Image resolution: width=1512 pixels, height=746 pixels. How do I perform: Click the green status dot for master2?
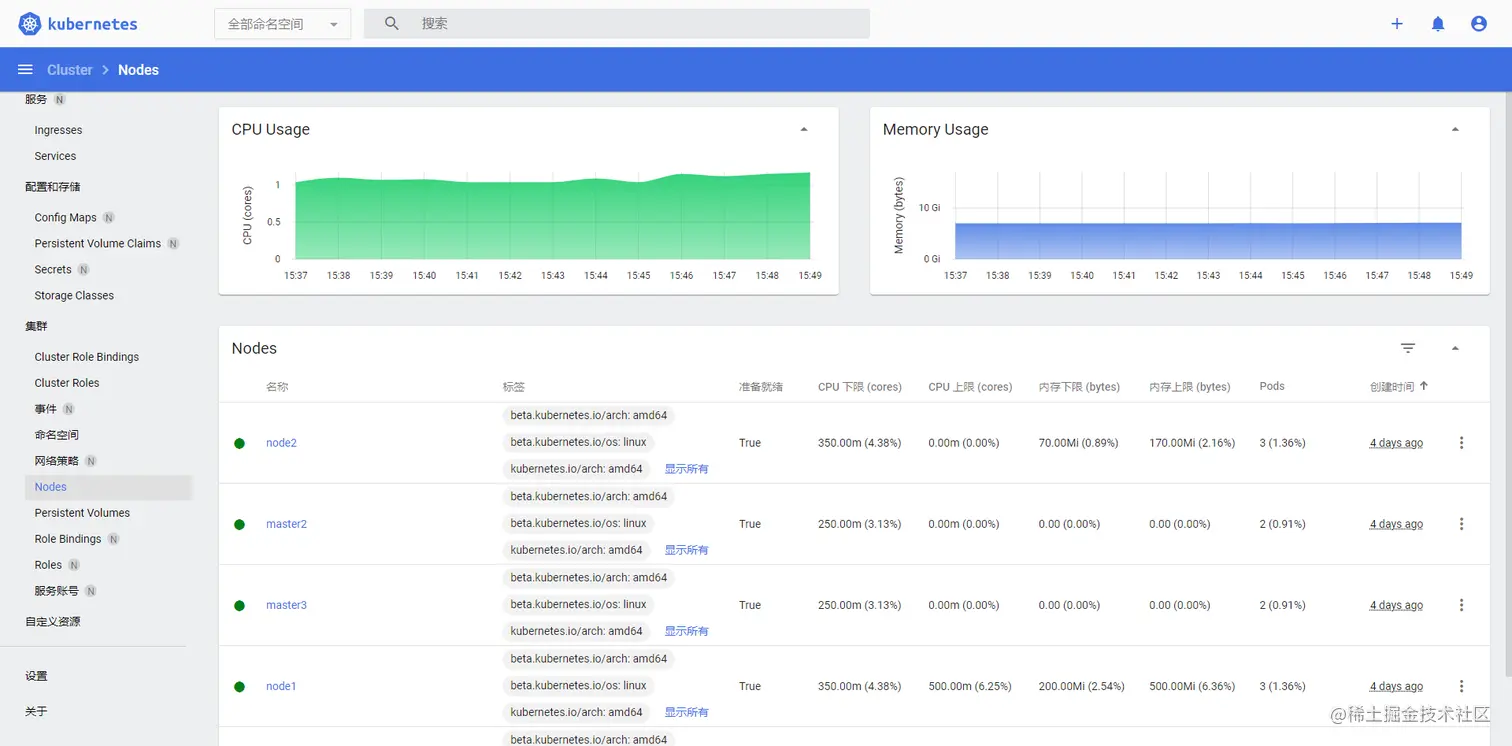coord(240,524)
